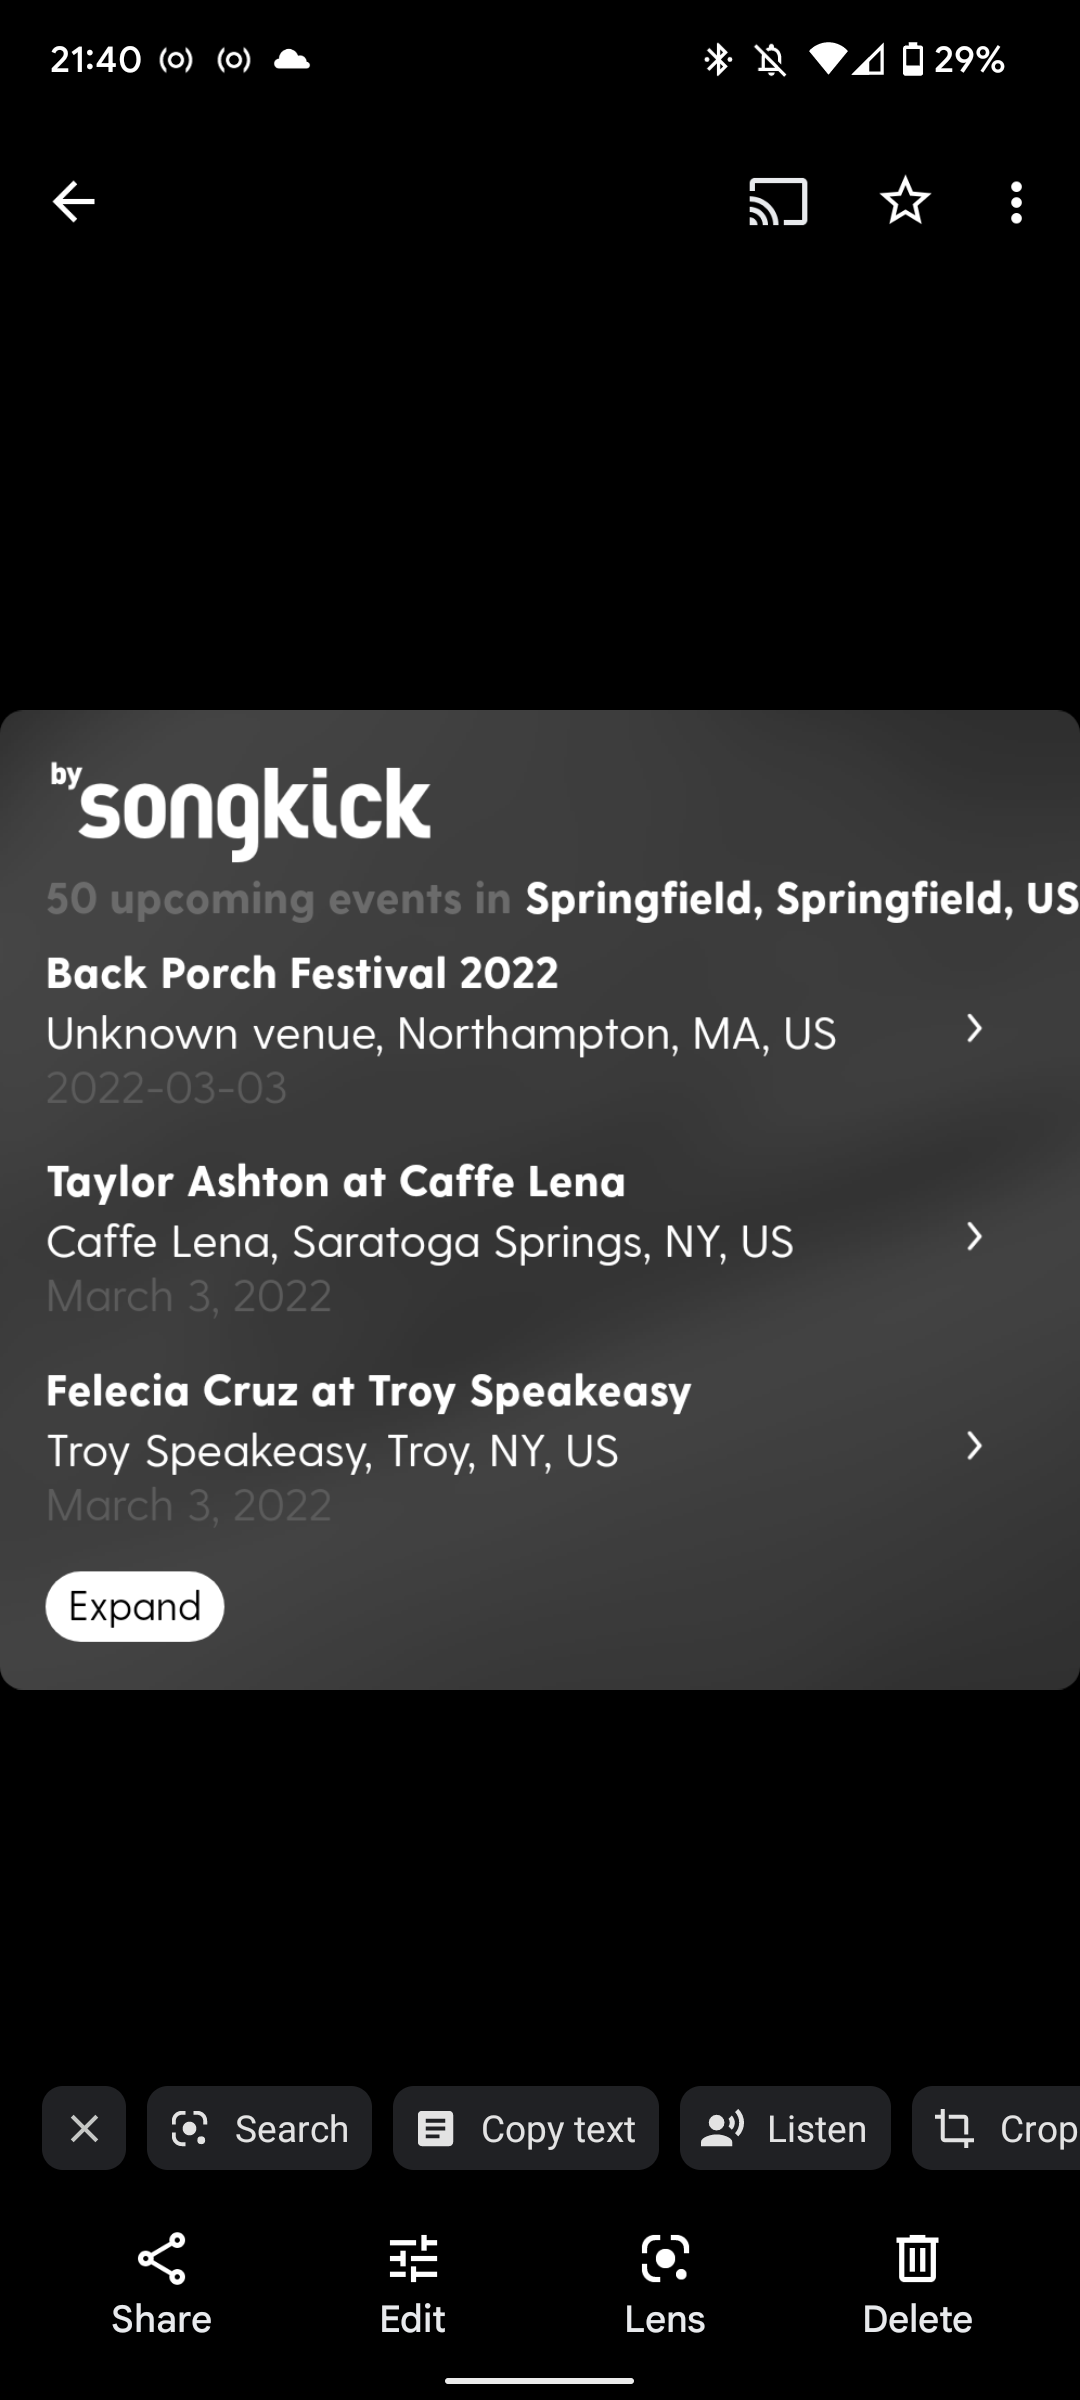
Task: Open the three-dot overflow menu
Action: (1016, 202)
